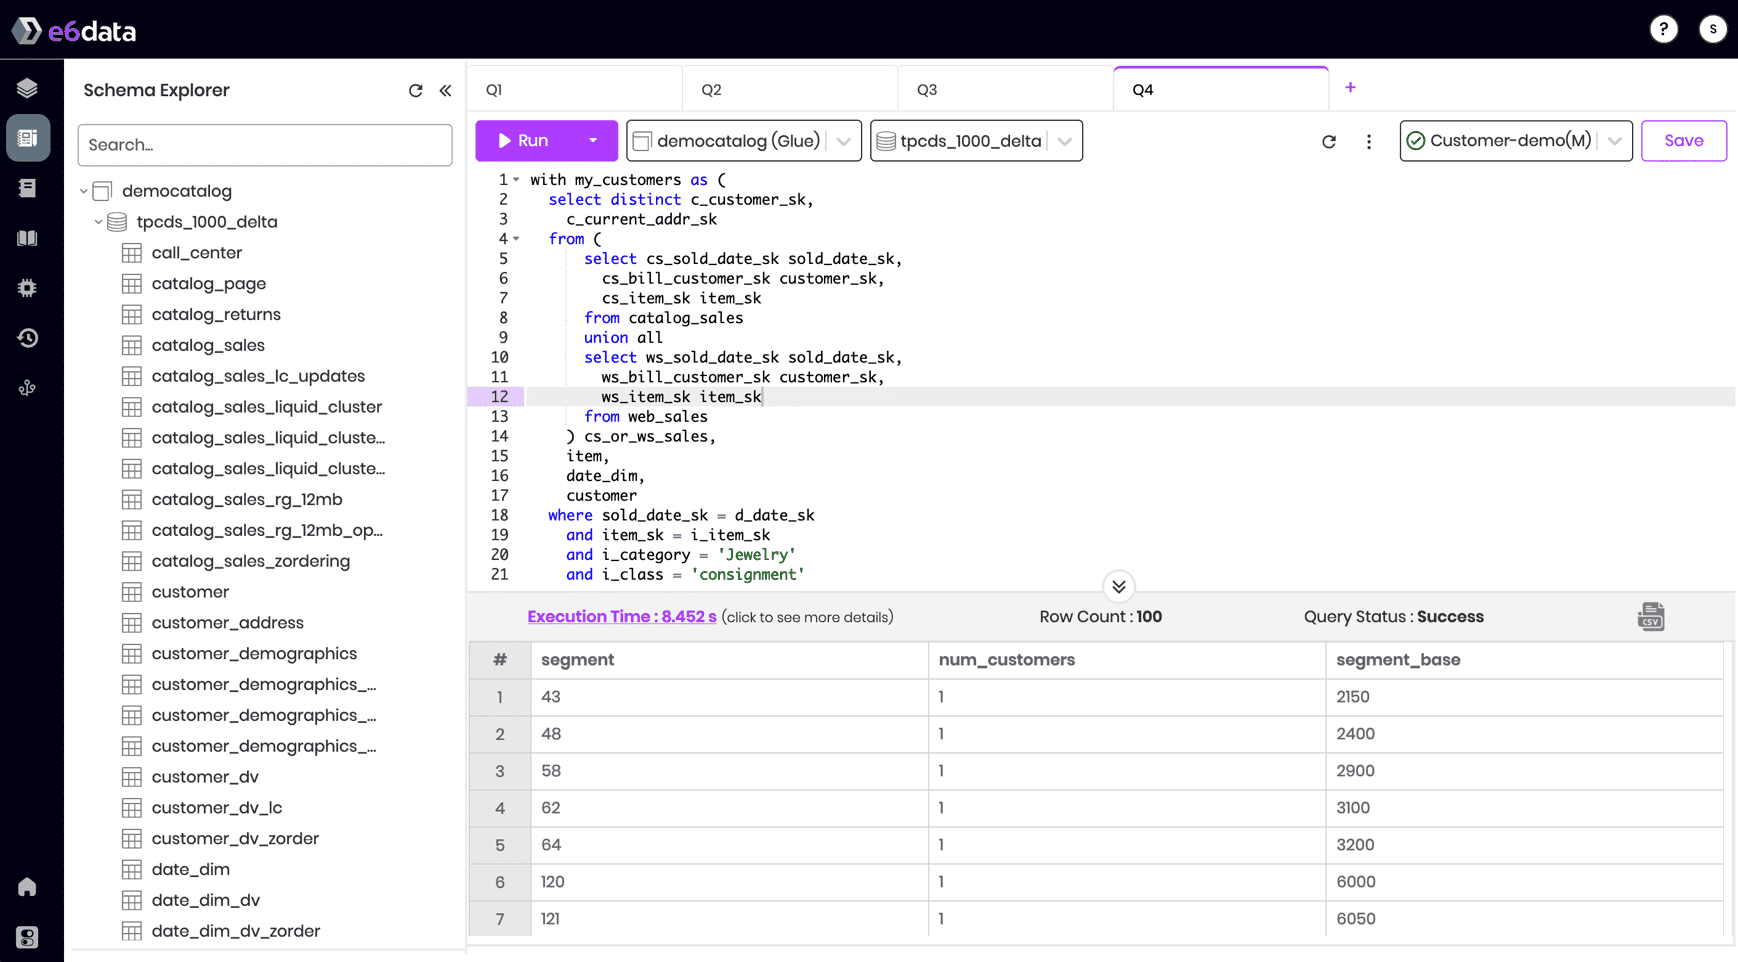Screen dimensions: 1738x962
Task: Open the query editor sidebar icon
Action: pyautogui.click(x=27, y=137)
